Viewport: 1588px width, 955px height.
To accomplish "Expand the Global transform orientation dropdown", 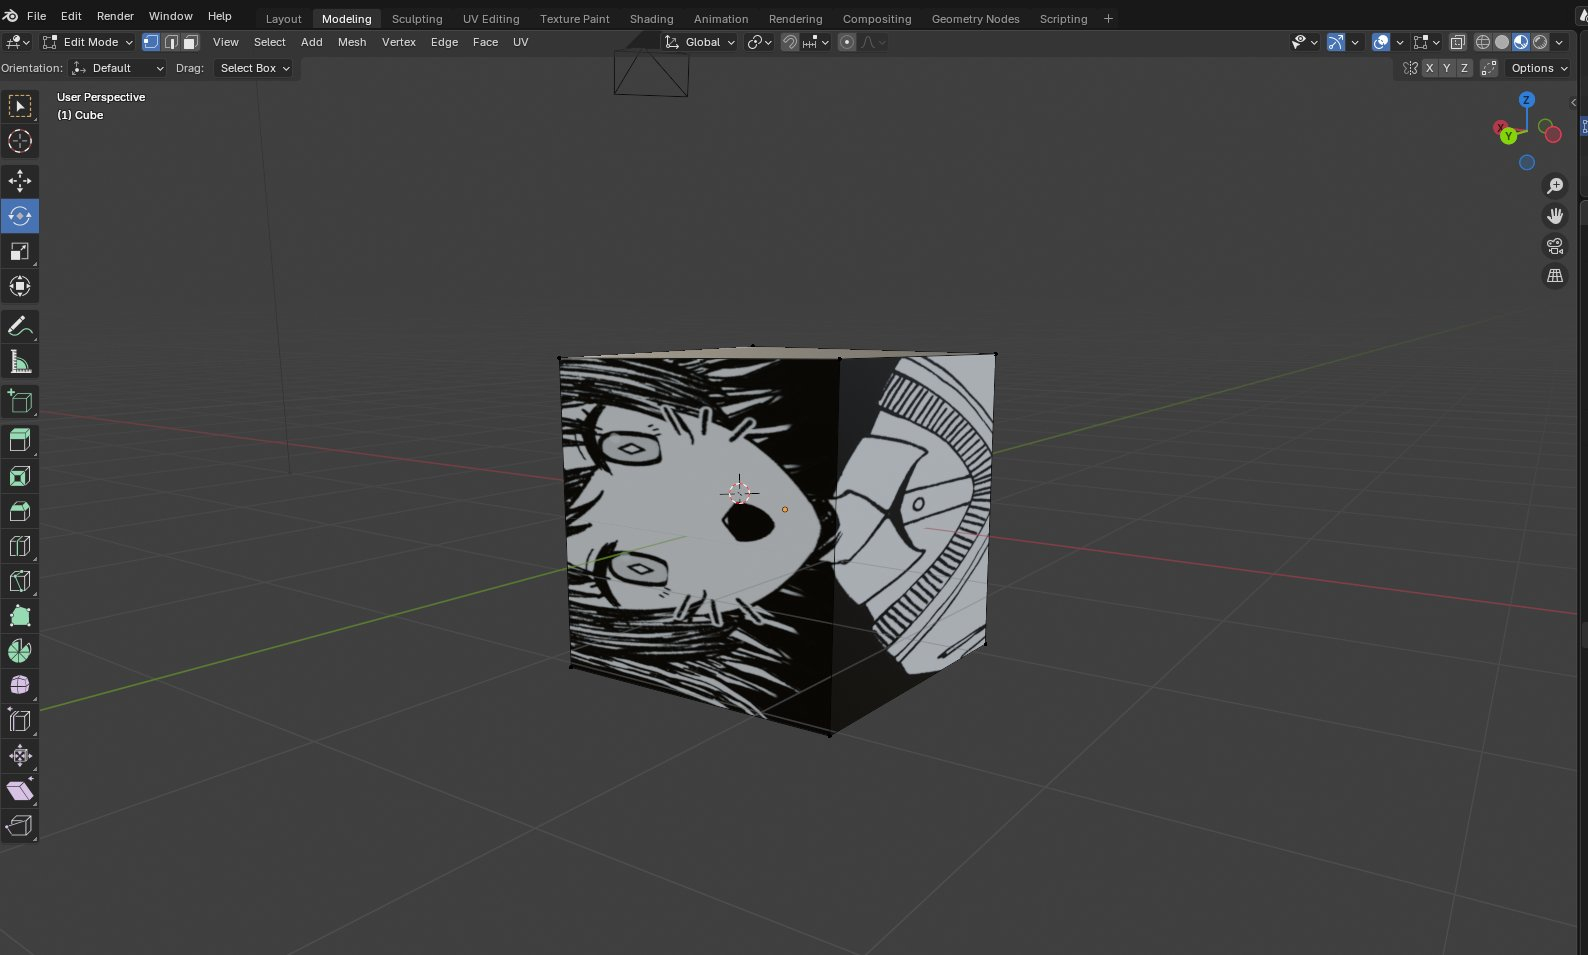I will point(701,42).
